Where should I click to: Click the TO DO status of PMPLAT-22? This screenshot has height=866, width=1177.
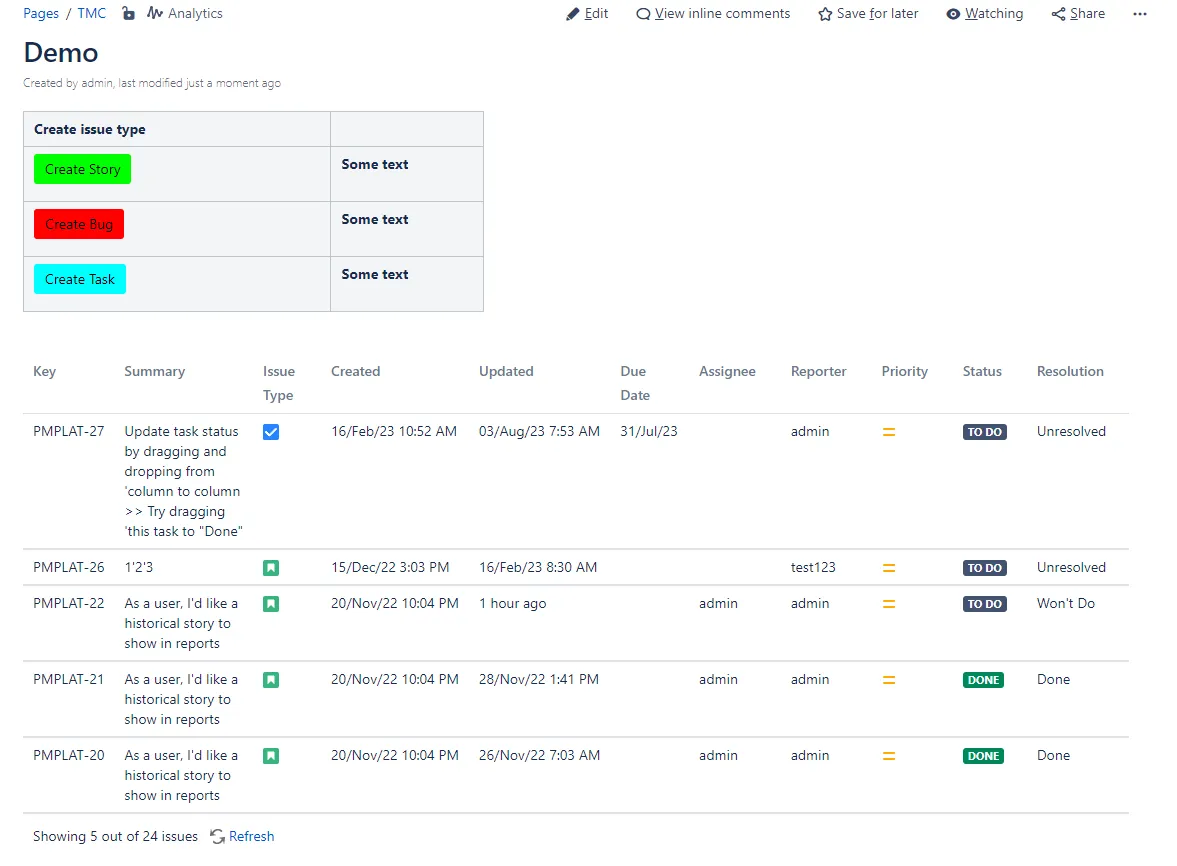(984, 604)
